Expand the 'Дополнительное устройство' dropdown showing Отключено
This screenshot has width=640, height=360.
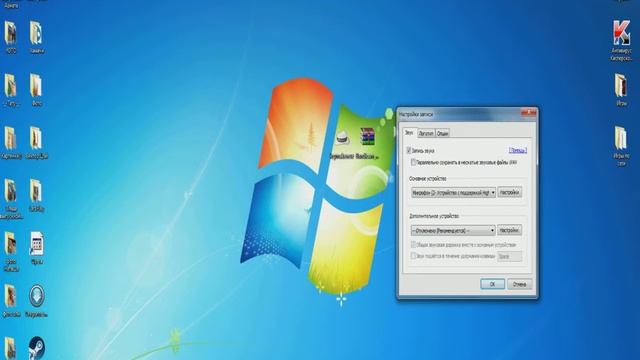click(453, 231)
